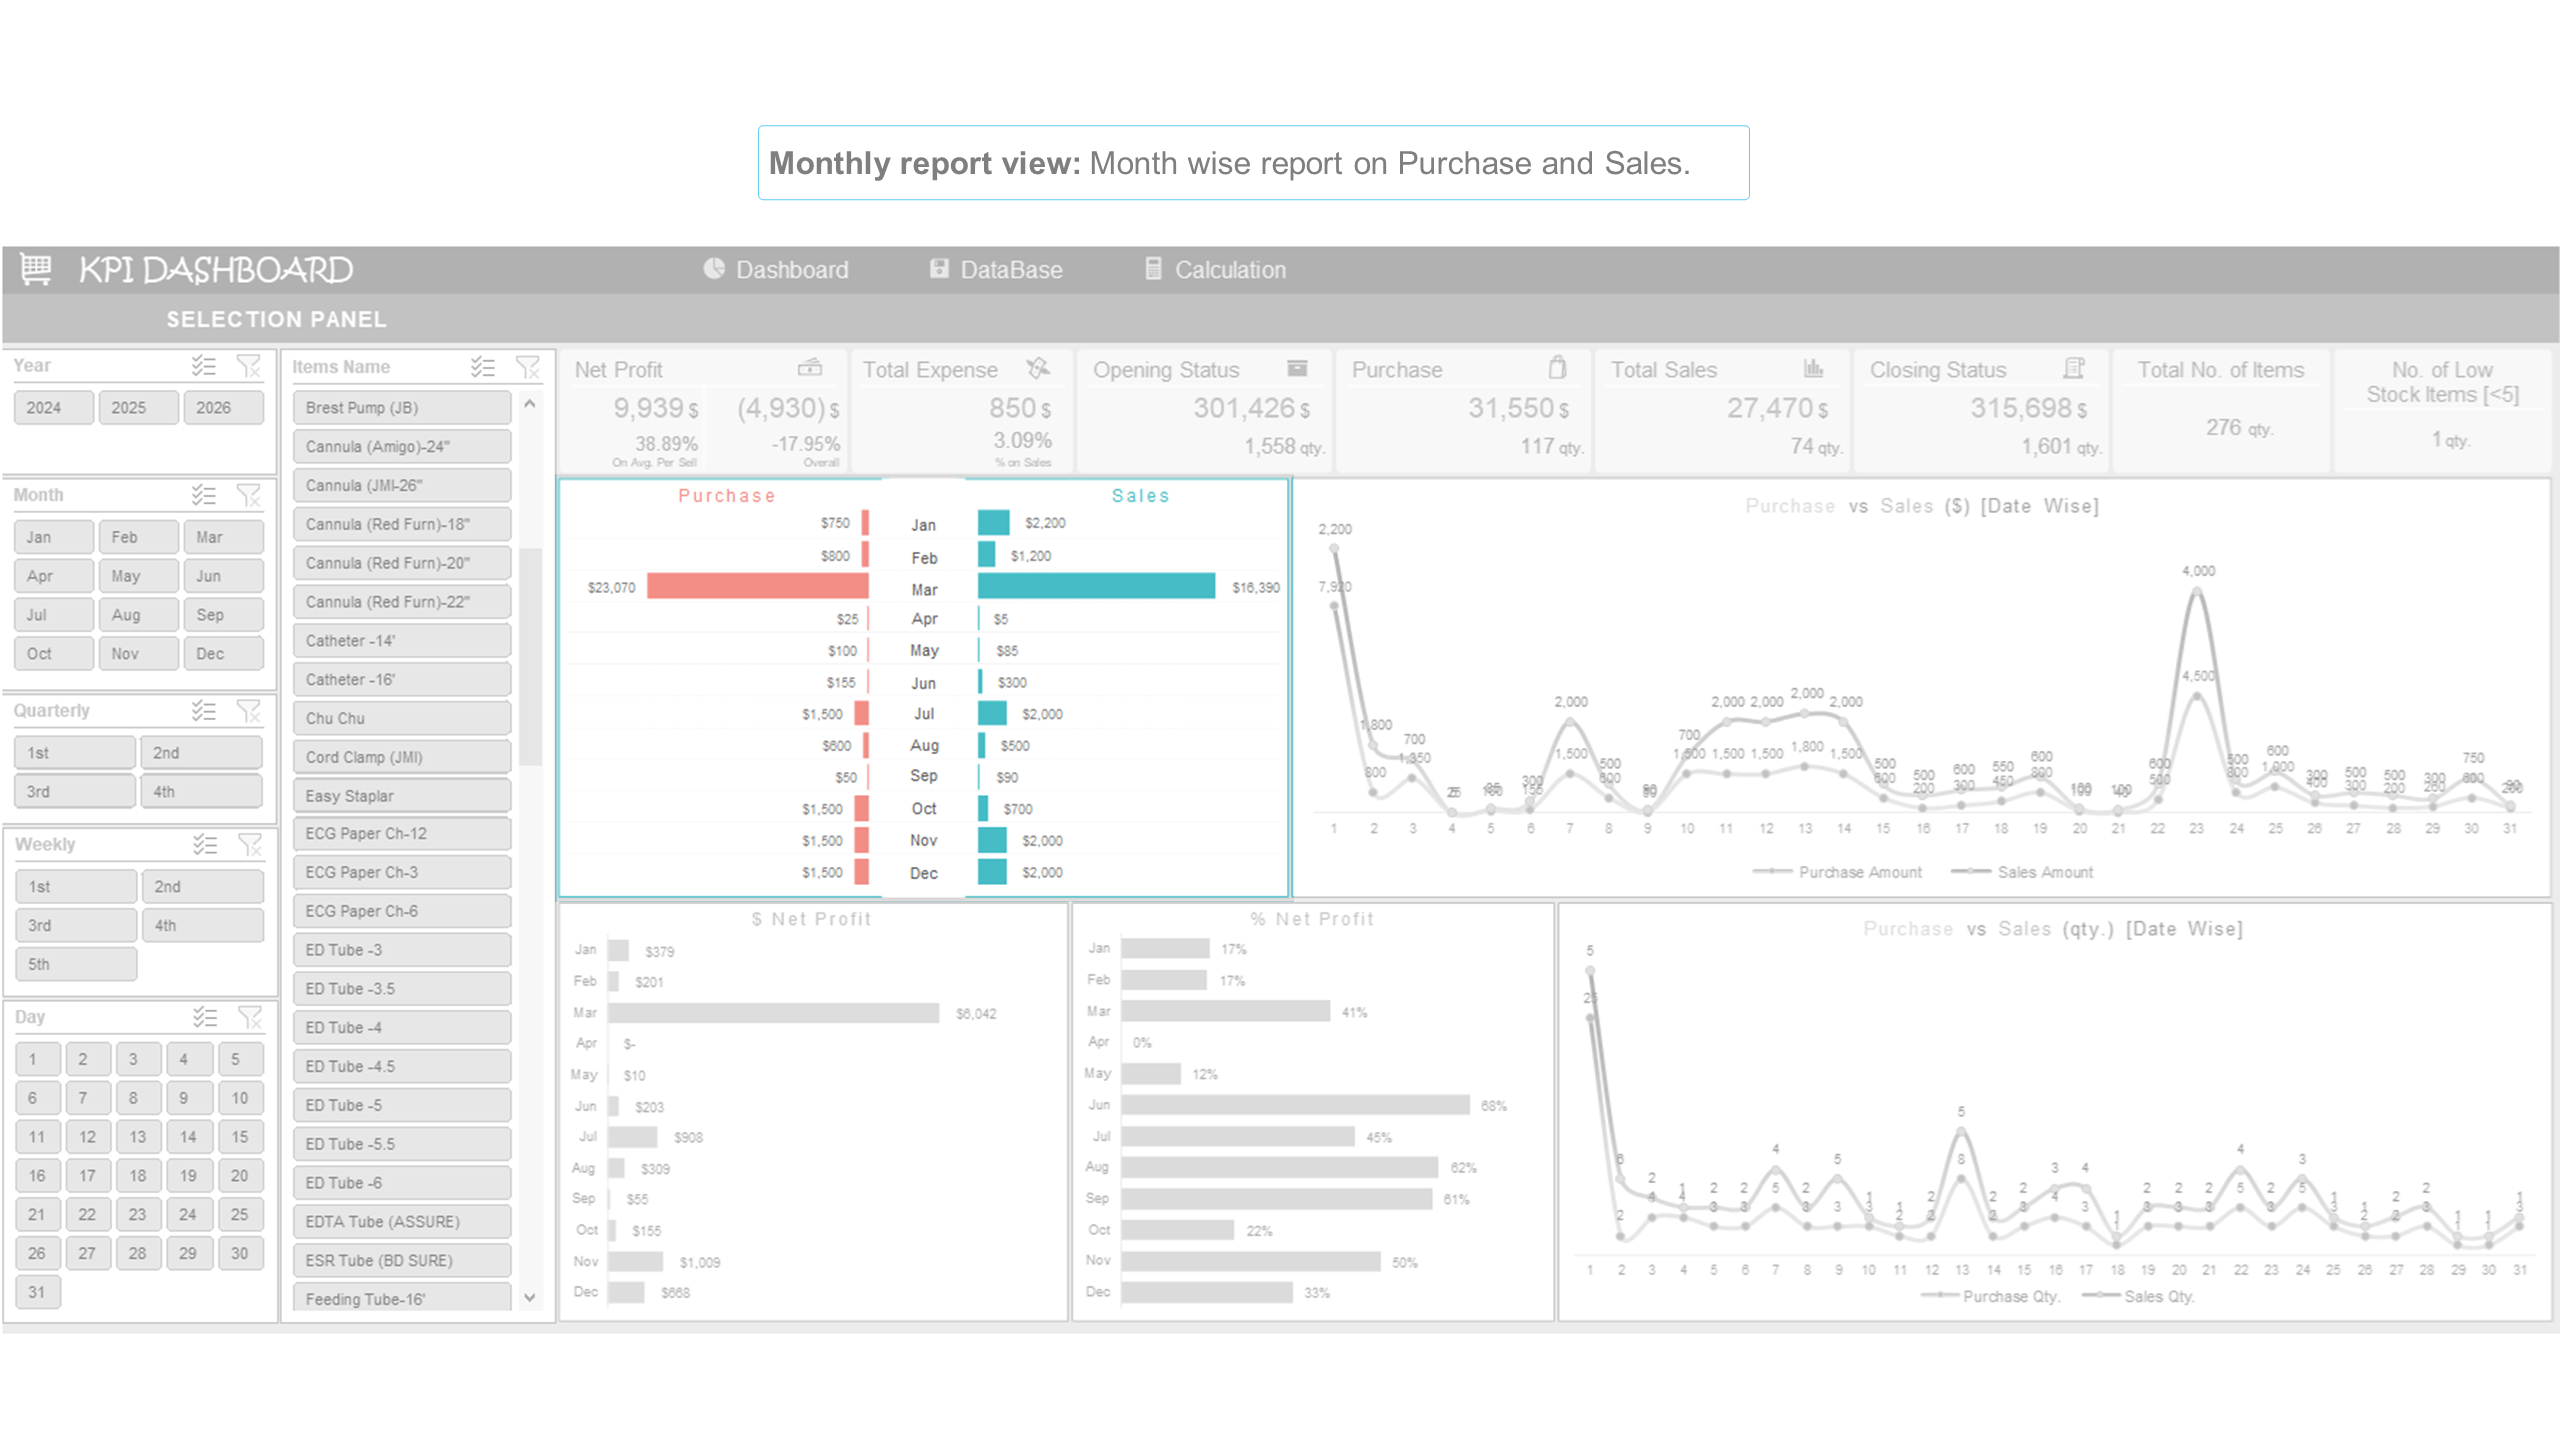Select ED Tube -5.5 item
The image size is (2560, 1440).
pyautogui.click(x=402, y=1144)
